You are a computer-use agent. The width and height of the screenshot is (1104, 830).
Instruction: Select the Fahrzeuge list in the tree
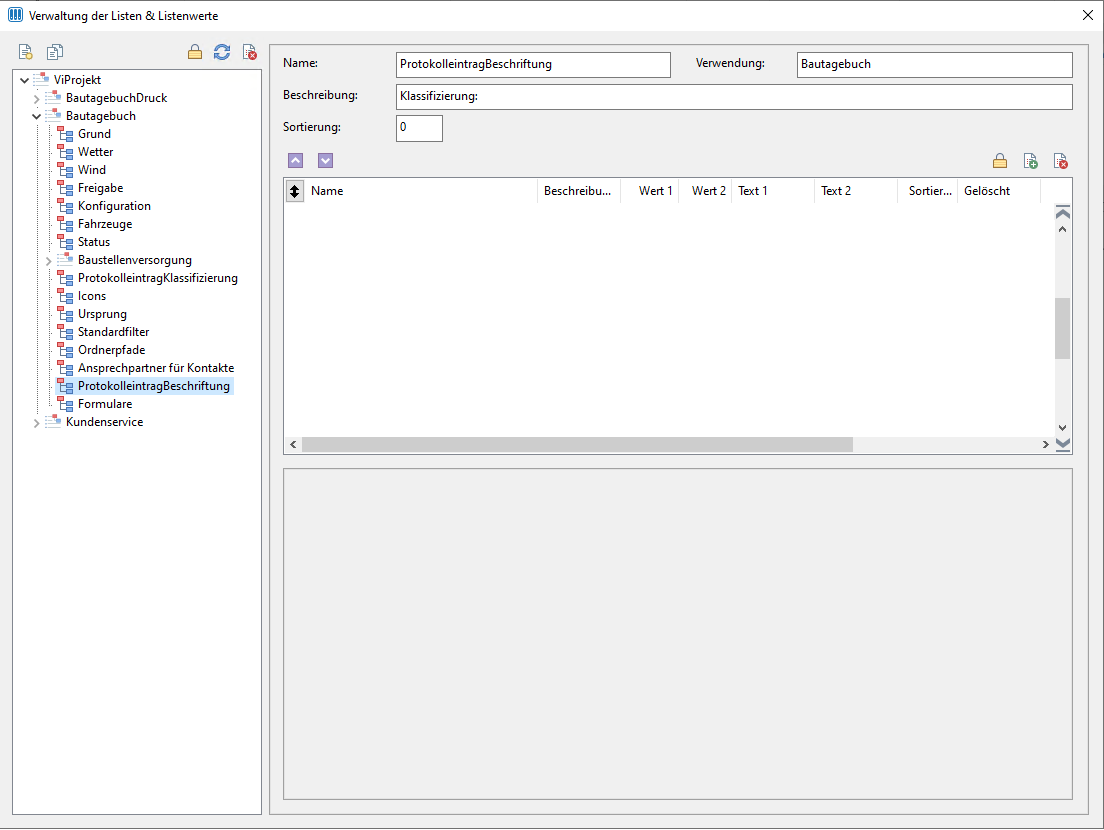pyautogui.click(x=105, y=224)
